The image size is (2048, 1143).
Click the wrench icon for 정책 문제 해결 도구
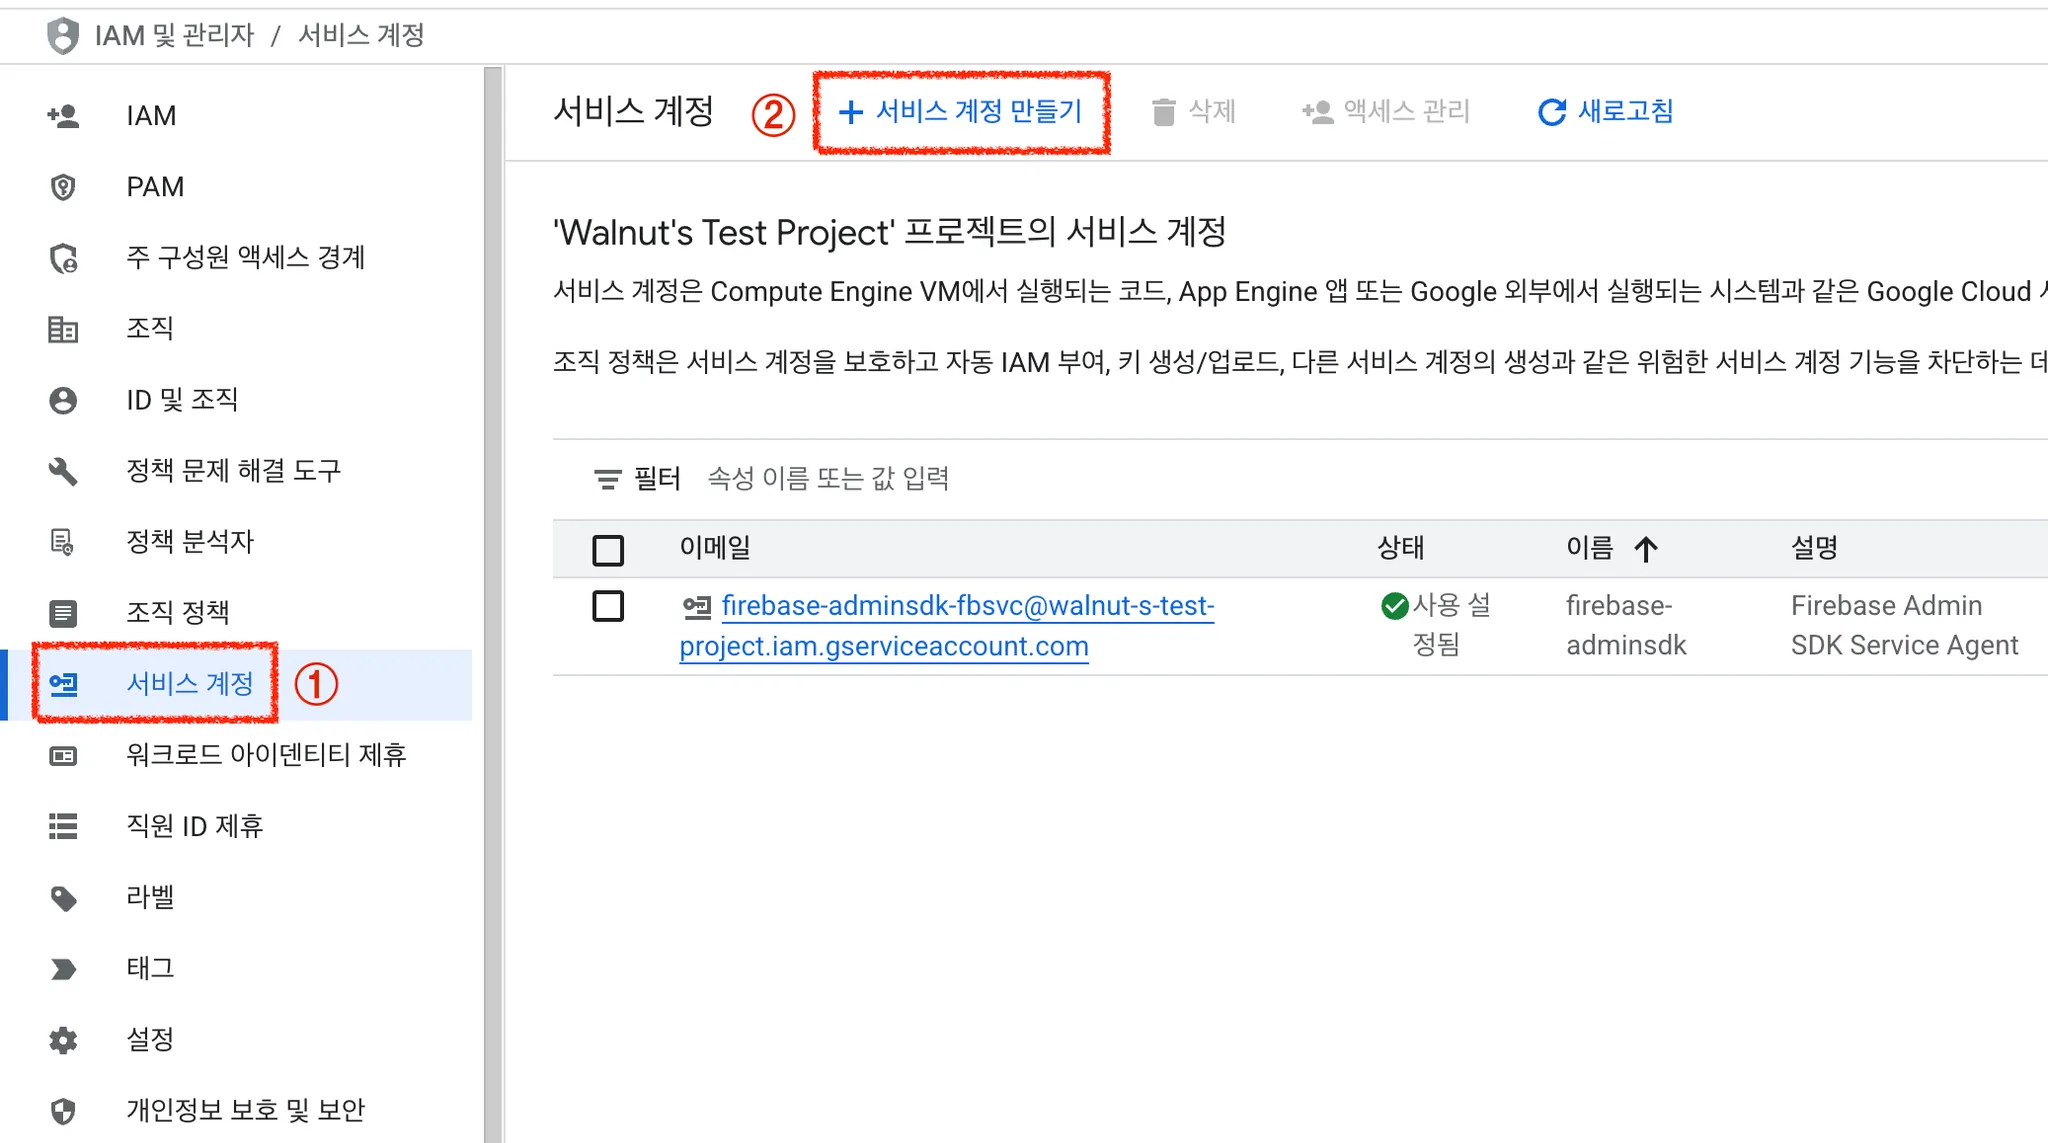(63, 471)
